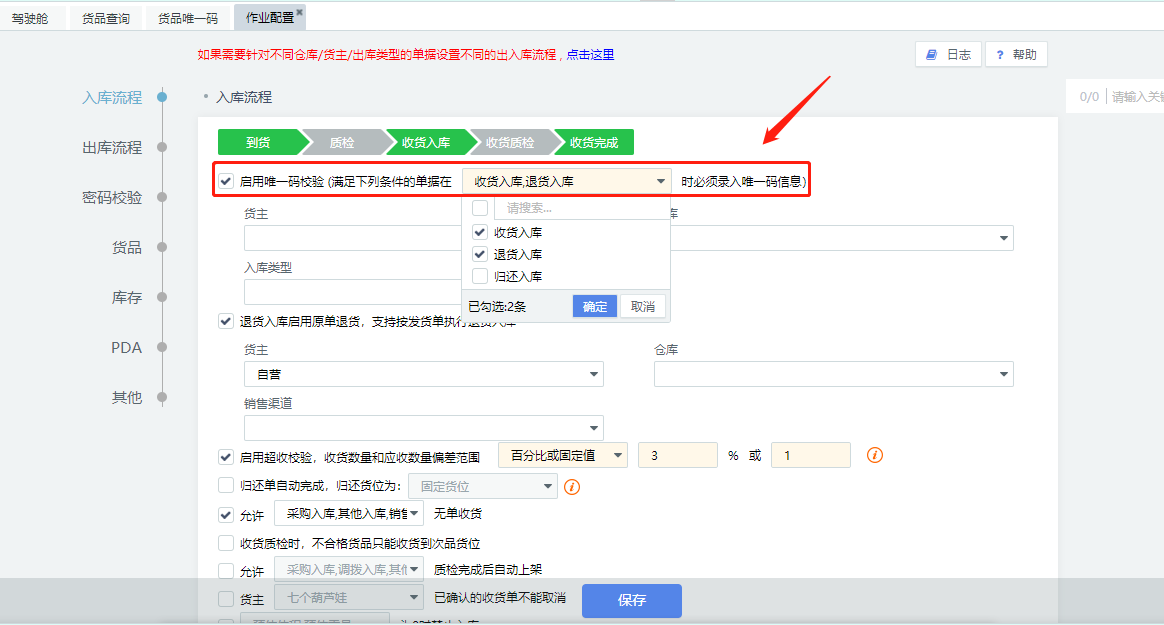Viewport: 1164px width, 625px height.
Task: Go to 出库流程 section in sidebar
Action: coord(111,147)
